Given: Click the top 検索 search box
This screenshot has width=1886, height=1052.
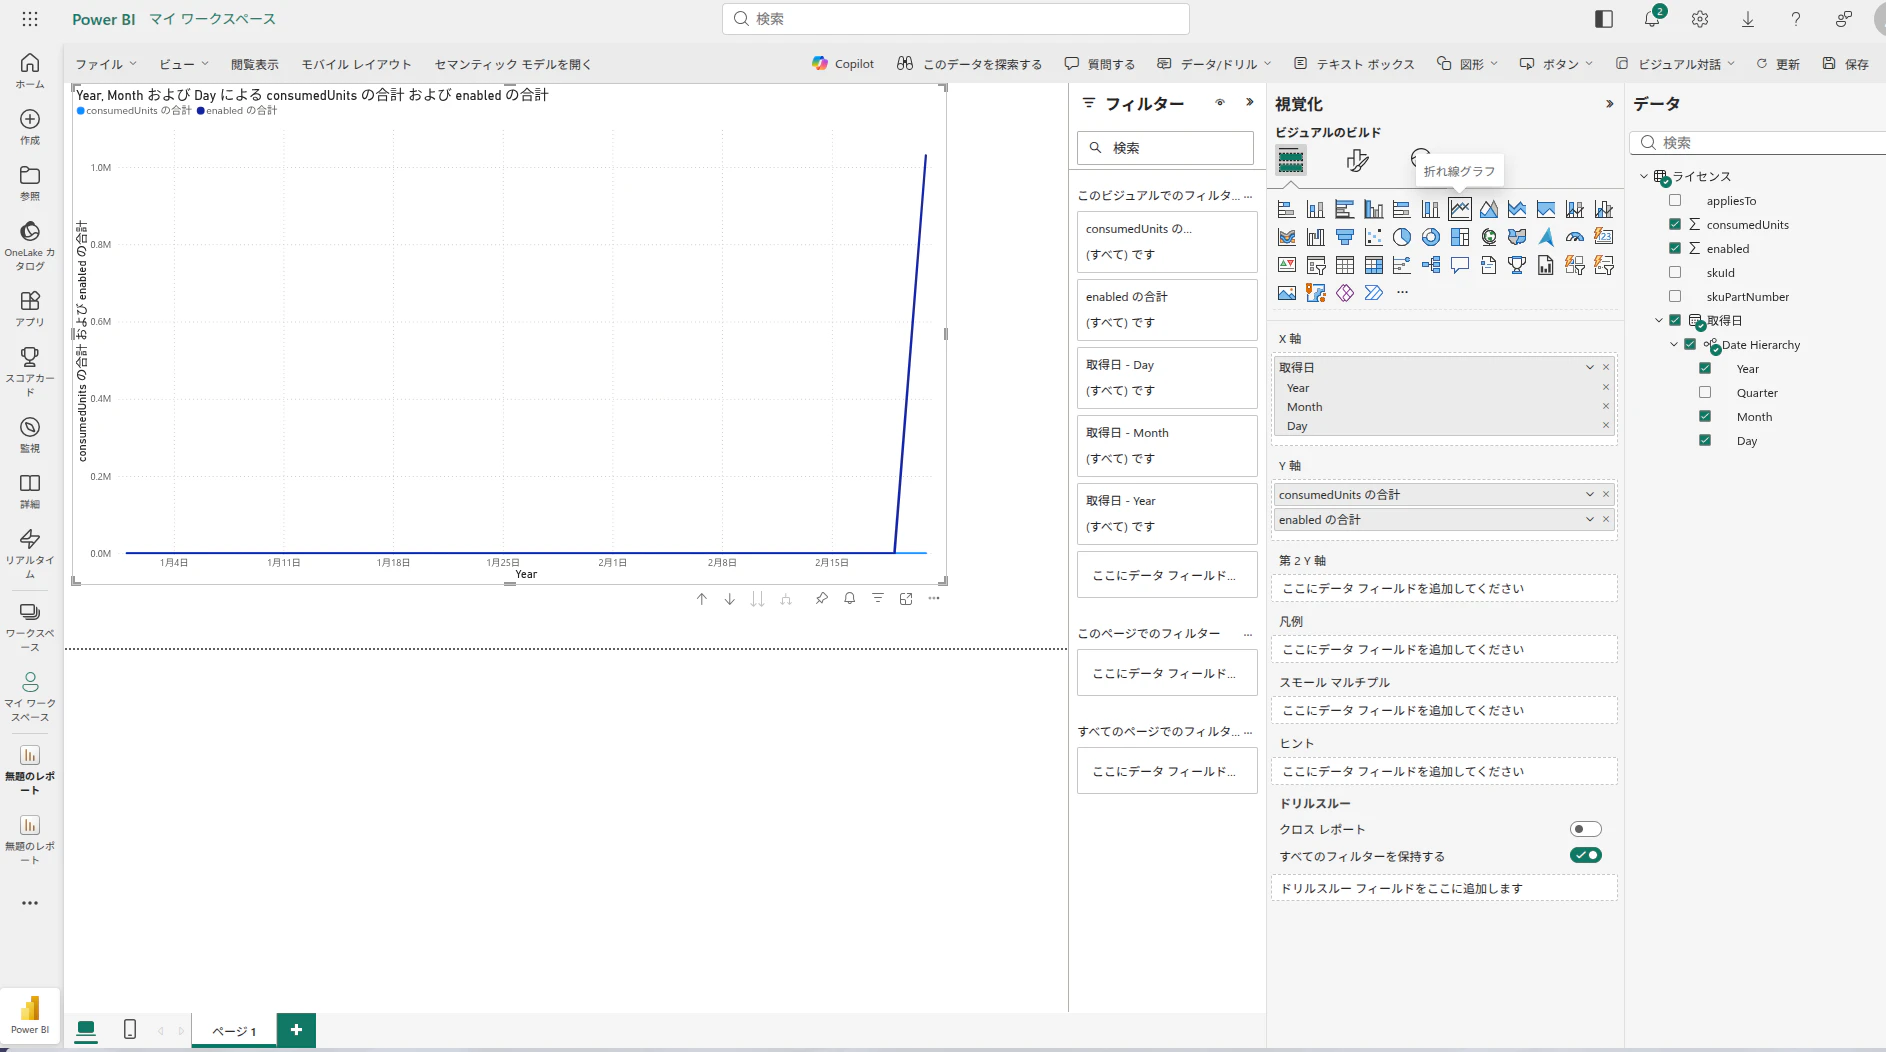Looking at the screenshot, I should tap(956, 19).
